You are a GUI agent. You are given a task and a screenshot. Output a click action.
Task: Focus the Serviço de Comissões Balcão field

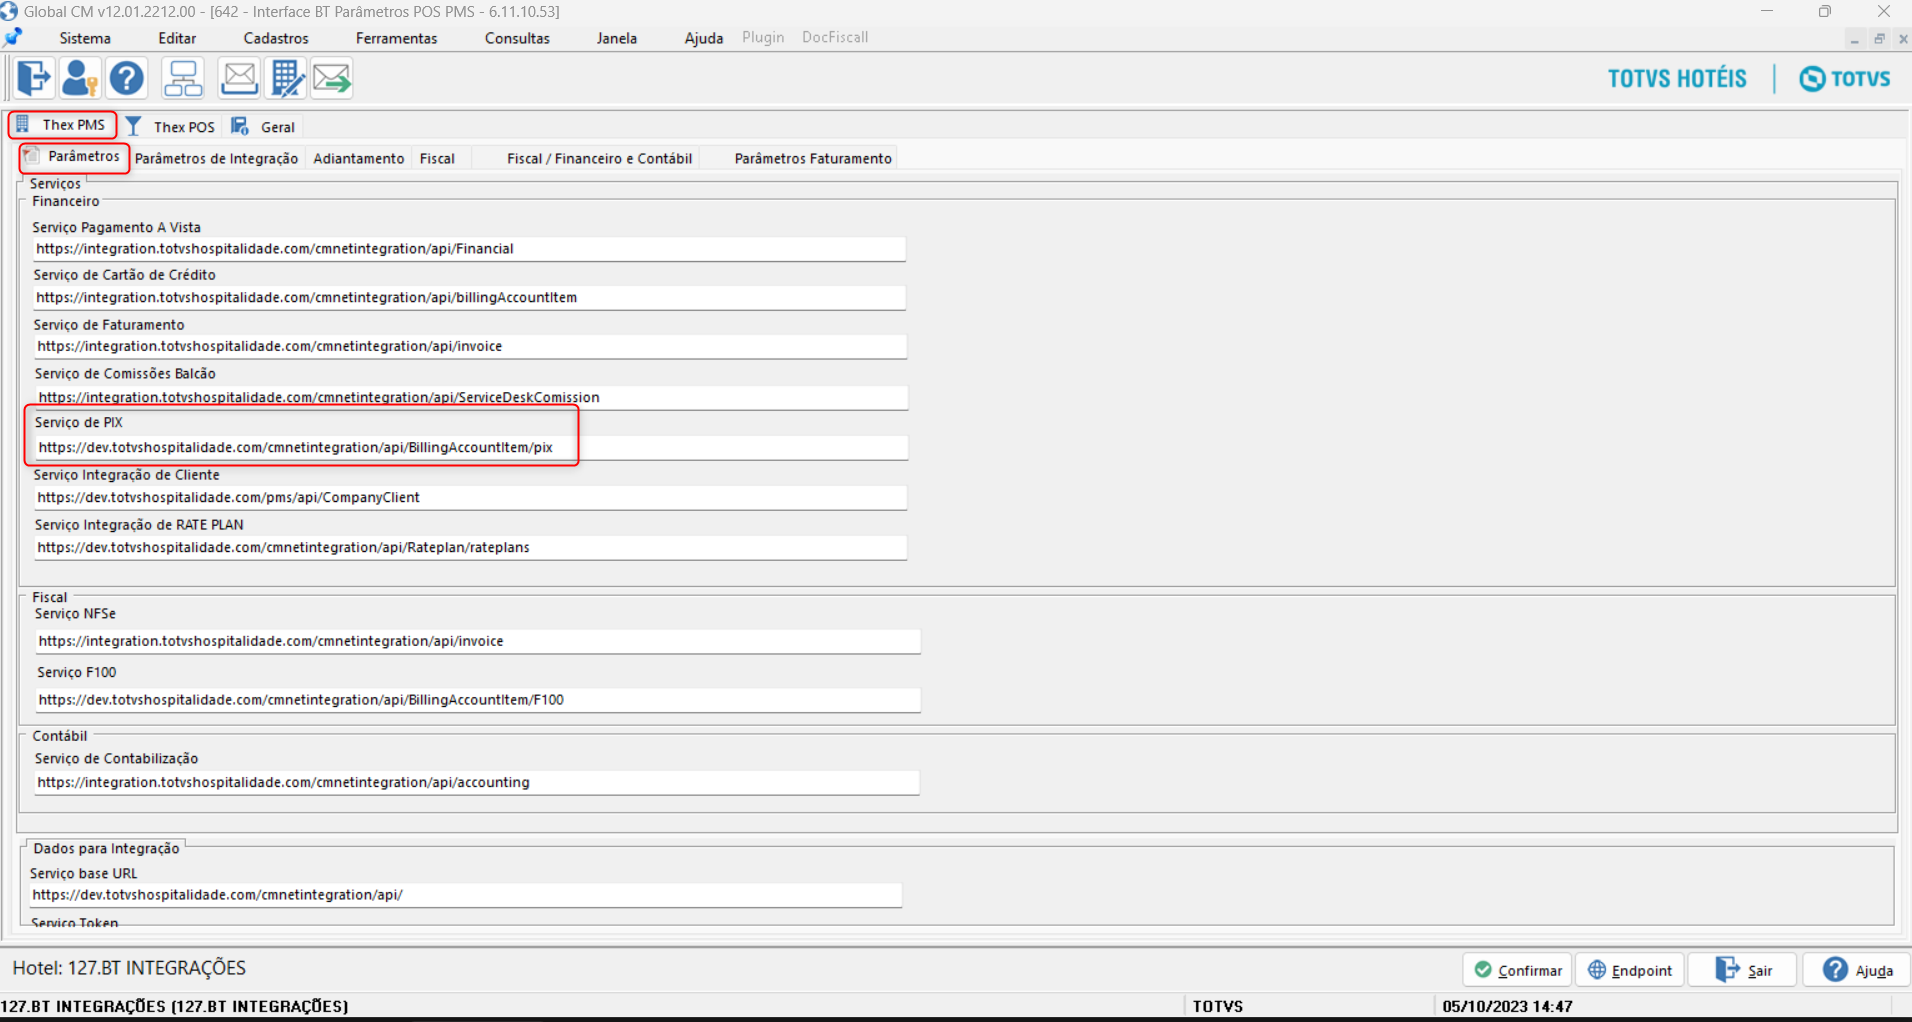(x=471, y=398)
